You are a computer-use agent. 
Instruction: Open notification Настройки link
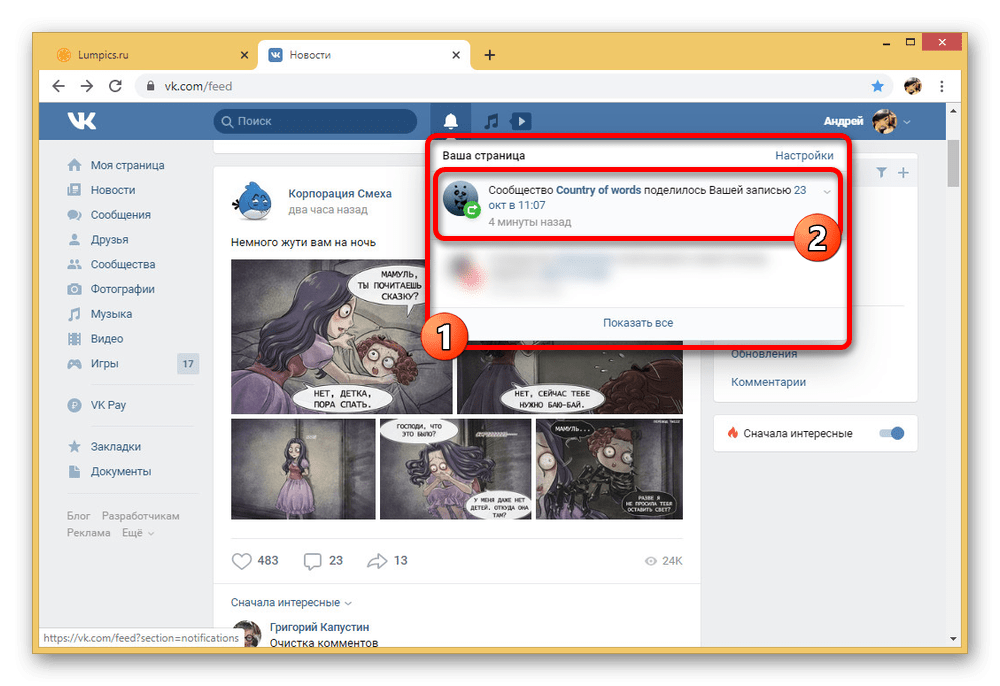tap(804, 156)
